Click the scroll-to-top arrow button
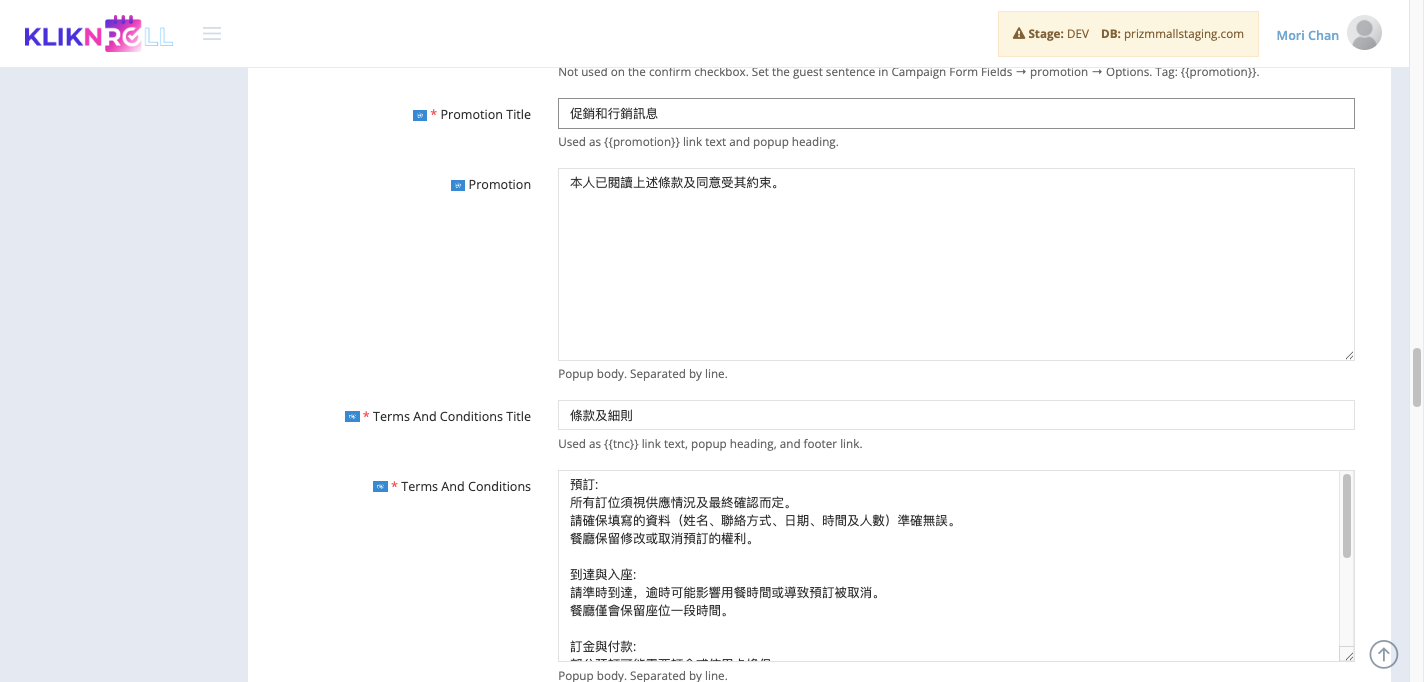This screenshot has height=682, width=1424. [1383, 654]
